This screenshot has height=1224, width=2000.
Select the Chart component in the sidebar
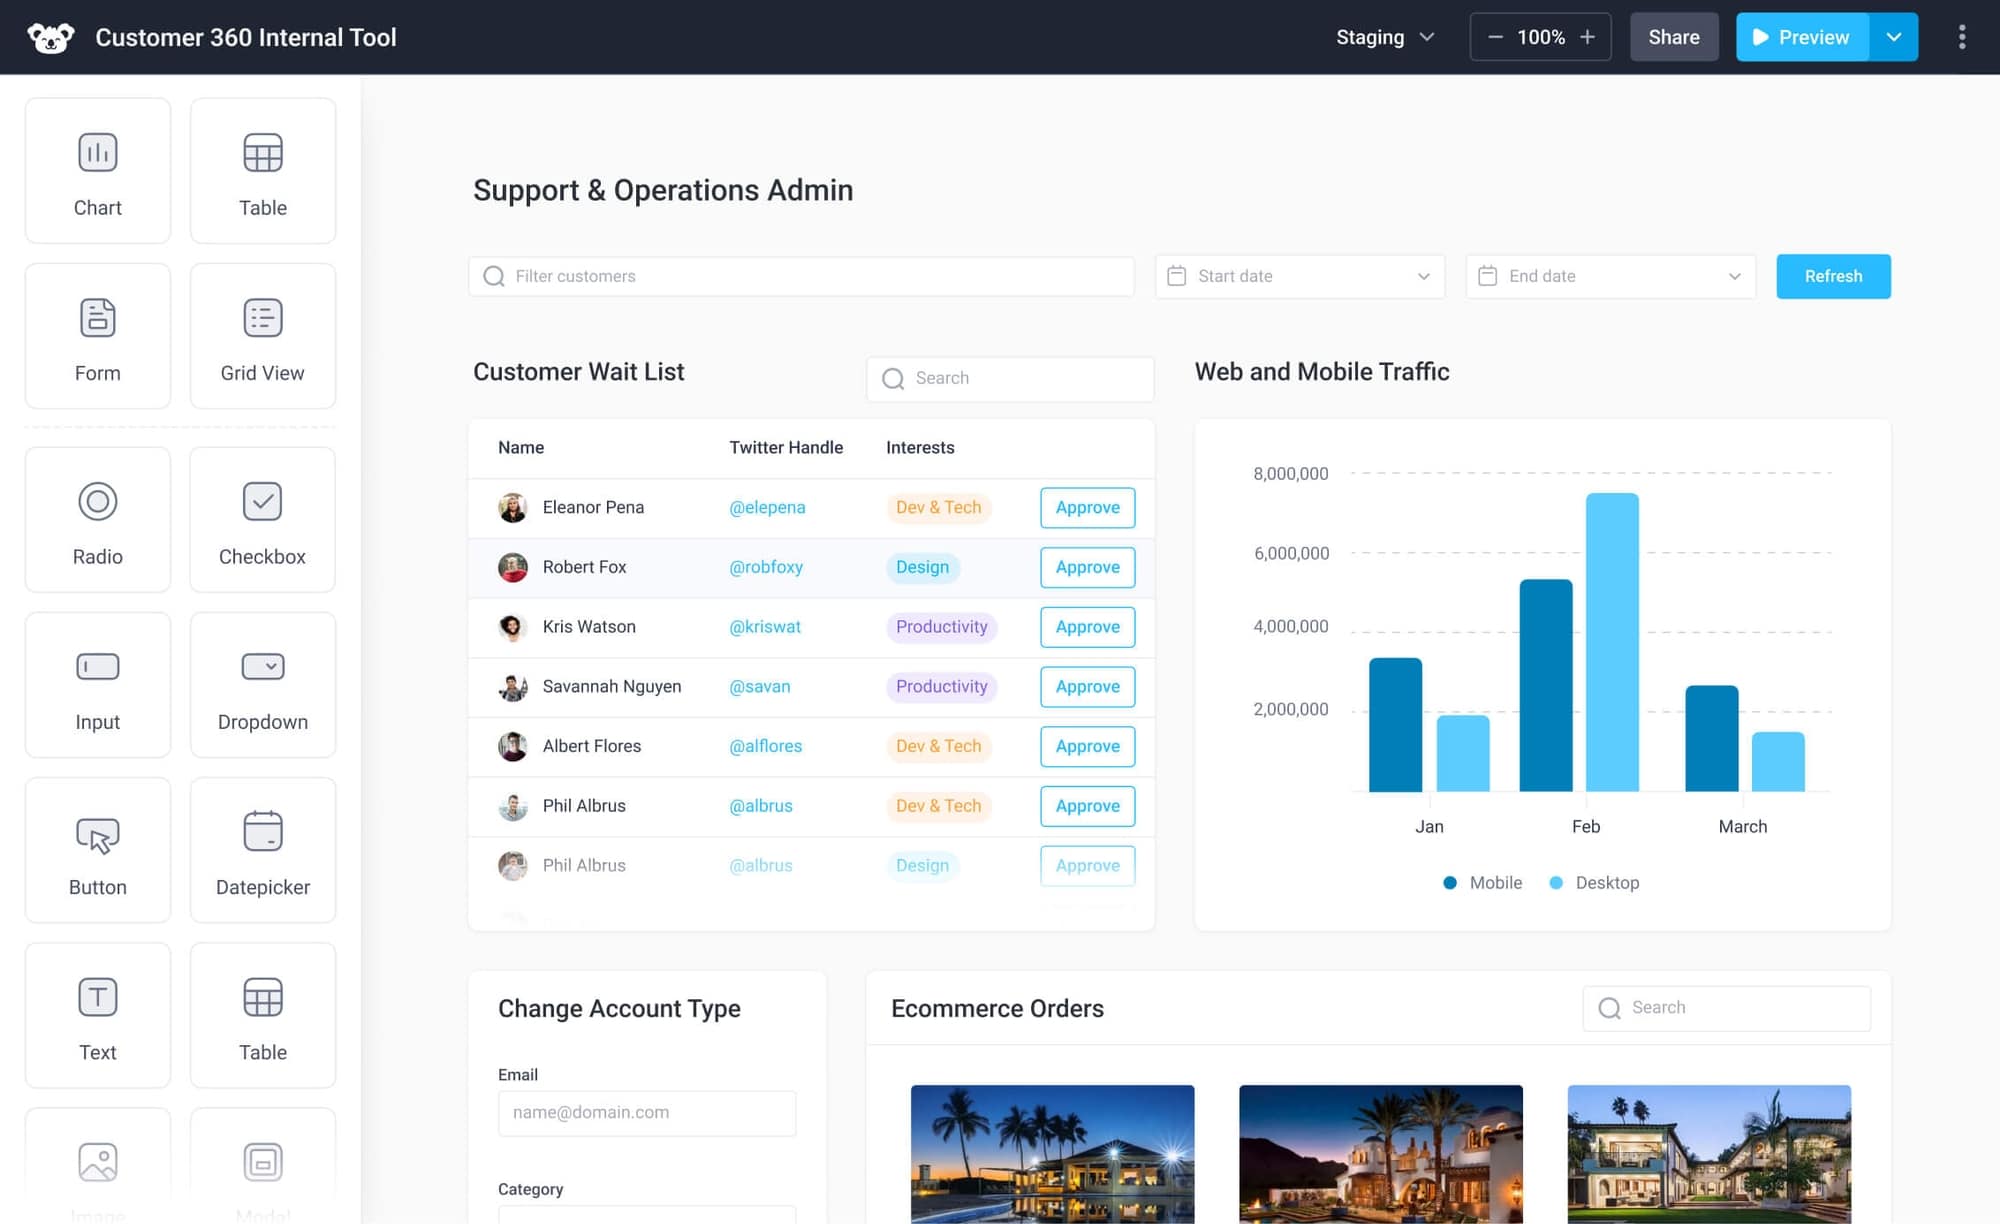point(97,170)
